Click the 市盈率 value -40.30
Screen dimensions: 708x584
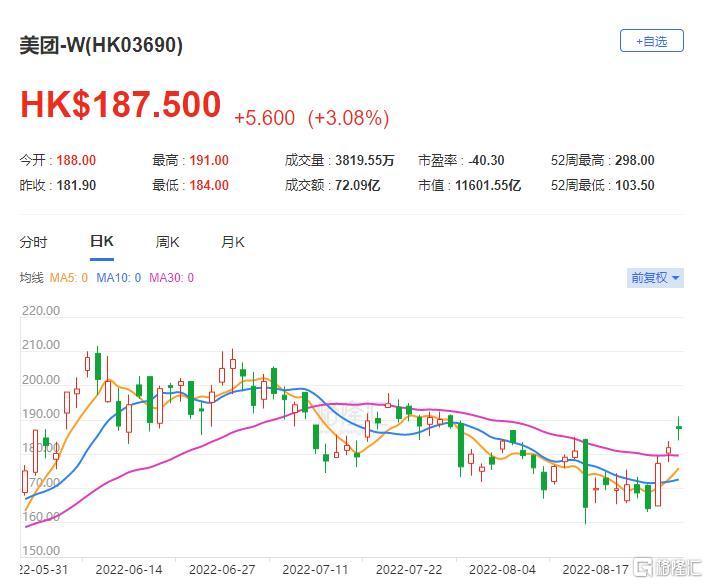pos(486,160)
